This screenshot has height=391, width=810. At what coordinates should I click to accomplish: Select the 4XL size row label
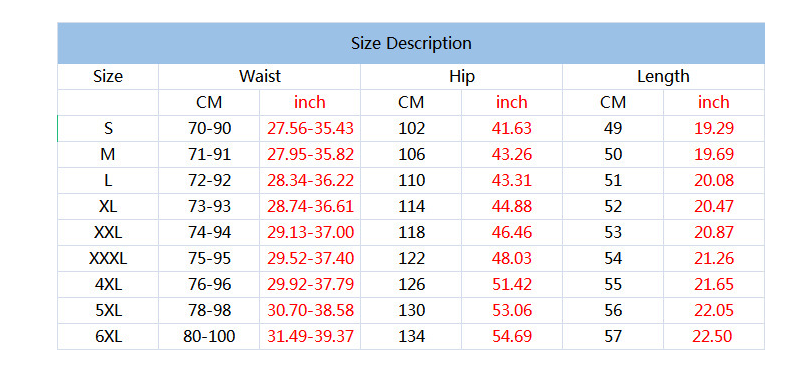click(x=108, y=285)
